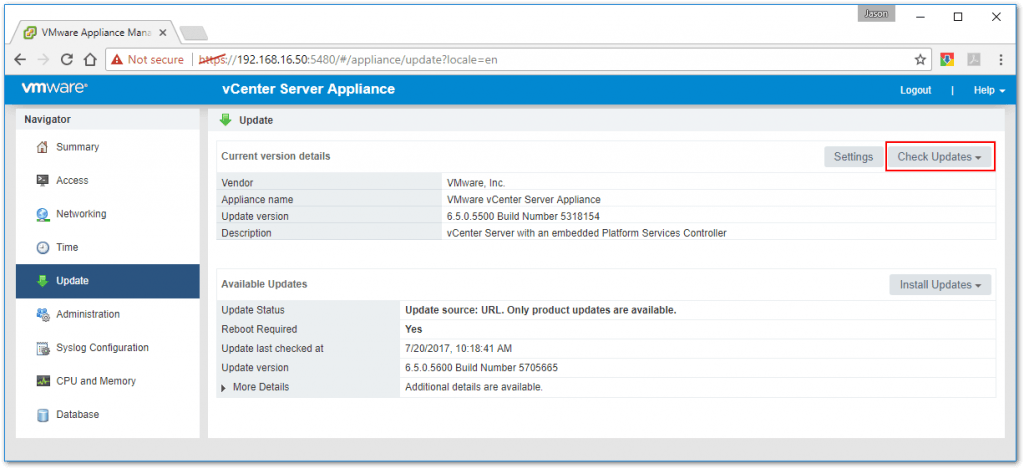Bookmark the page with the star icon
1024x469 pixels.
point(920,59)
